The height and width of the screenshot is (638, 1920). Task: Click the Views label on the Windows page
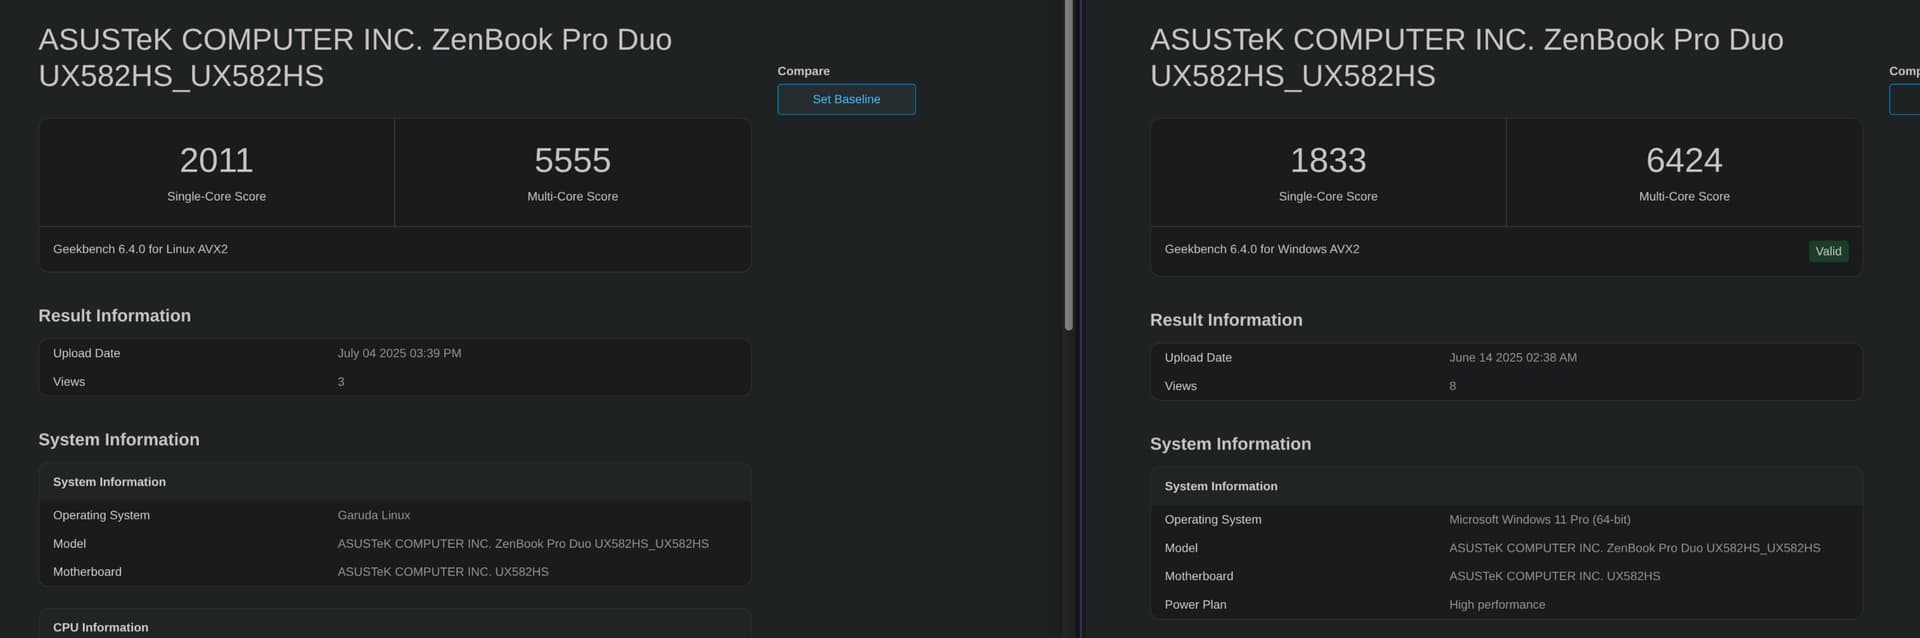pyautogui.click(x=1181, y=386)
